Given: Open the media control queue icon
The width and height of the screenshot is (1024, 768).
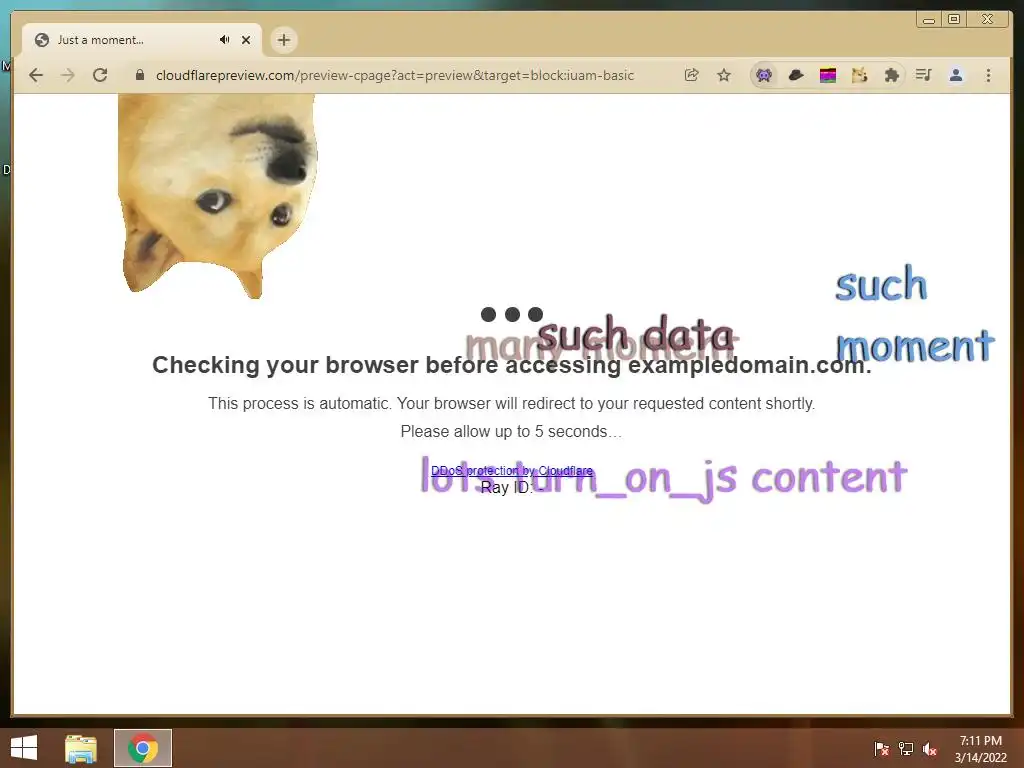Looking at the screenshot, I should click(923, 75).
